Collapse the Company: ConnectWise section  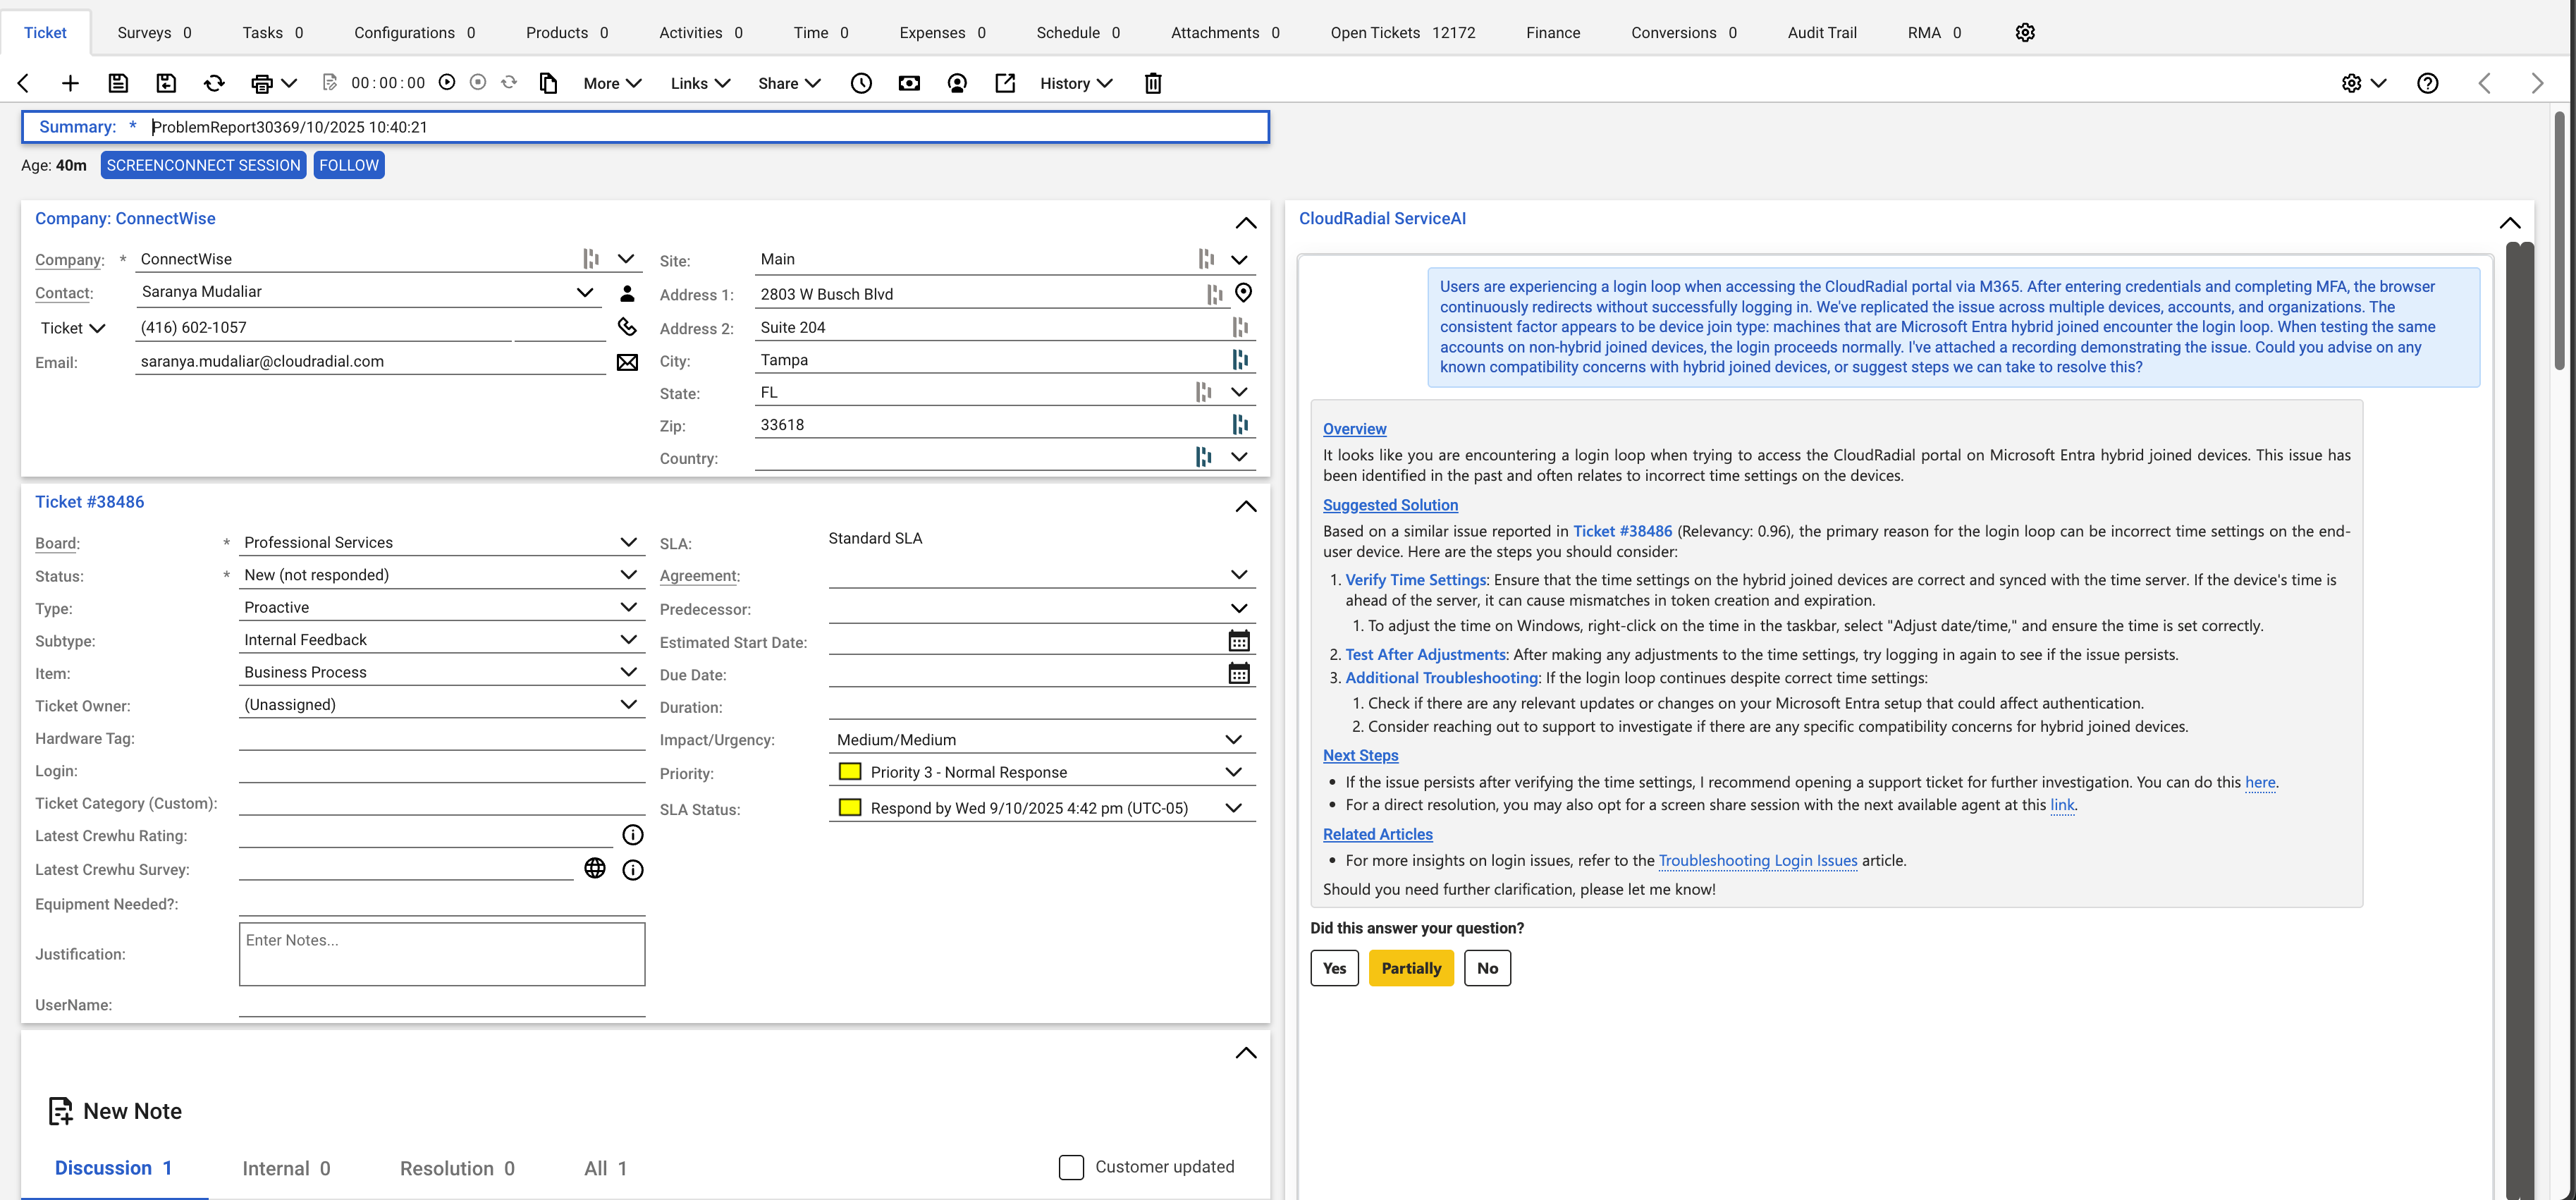(1246, 223)
